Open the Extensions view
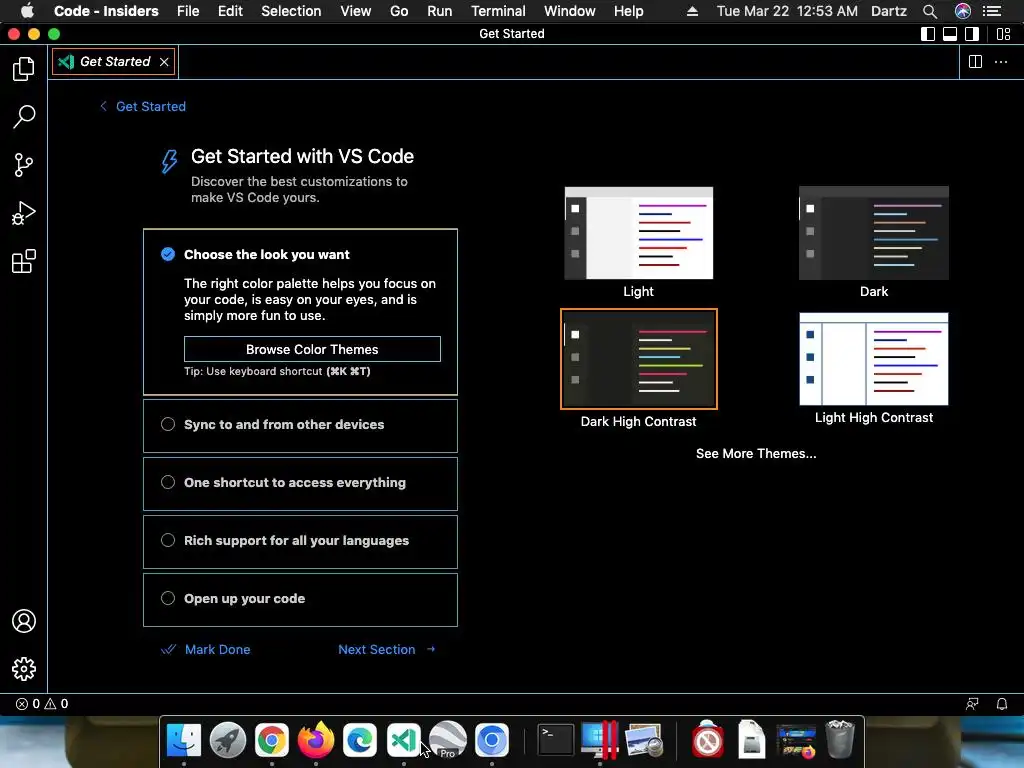1024x768 pixels. [24, 261]
